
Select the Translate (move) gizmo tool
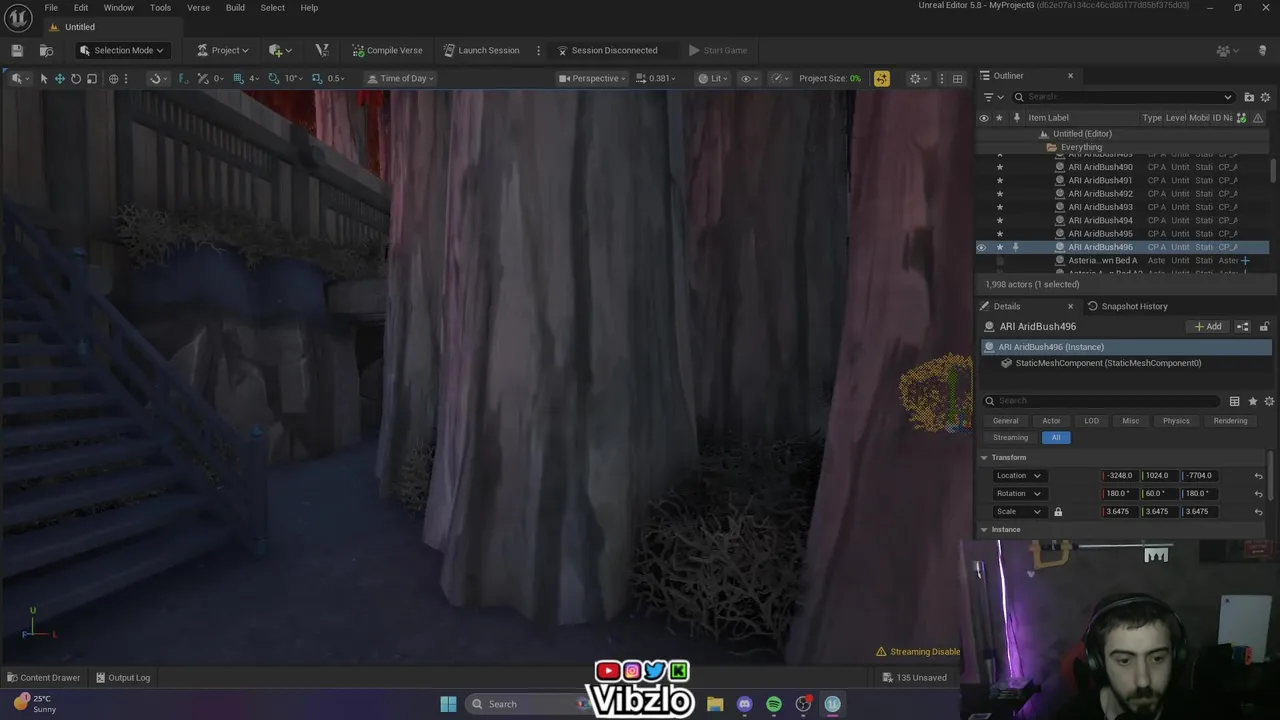point(59,78)
